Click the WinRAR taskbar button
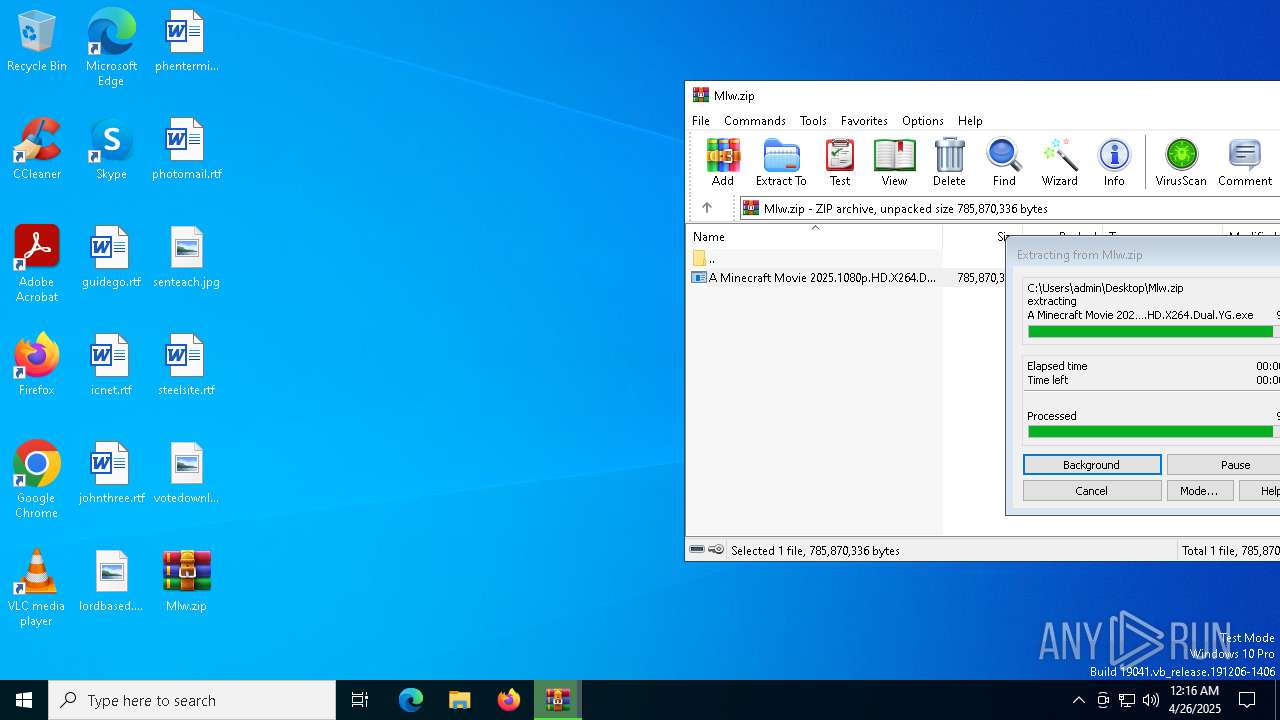Image resolution: width=1280 pixels, height=720 pixels. [558, 700]
